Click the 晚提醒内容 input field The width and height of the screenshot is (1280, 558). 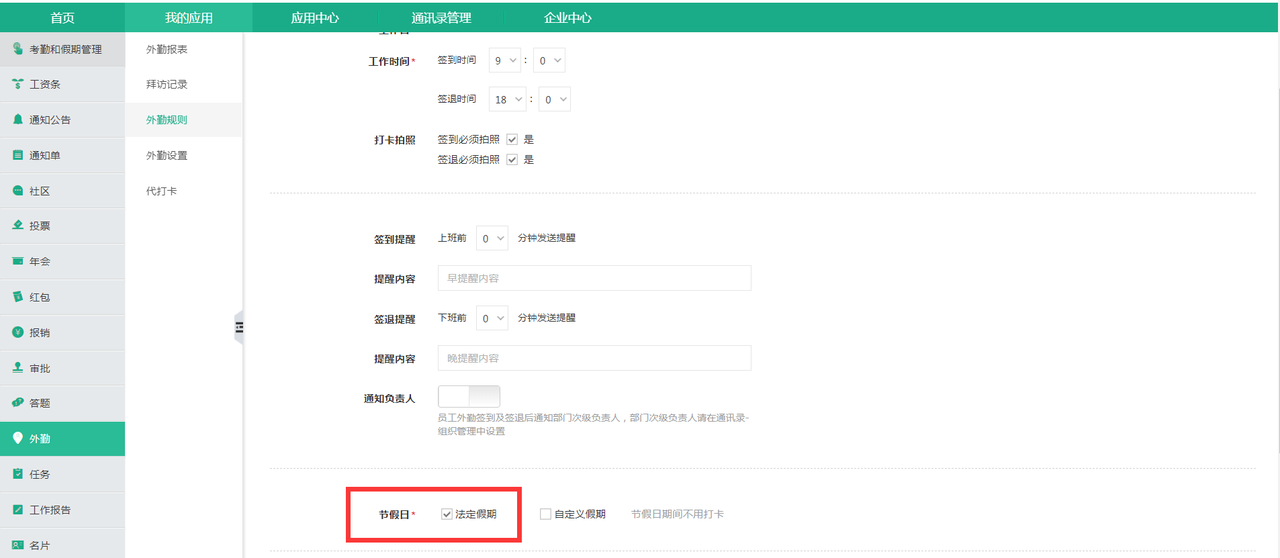click(x=594, y=358)
